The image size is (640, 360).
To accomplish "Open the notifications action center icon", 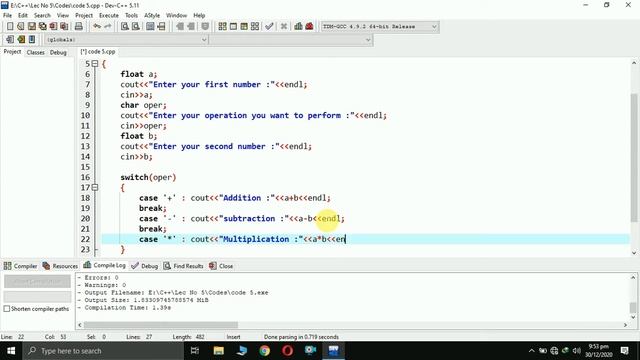I will point(624,351).
